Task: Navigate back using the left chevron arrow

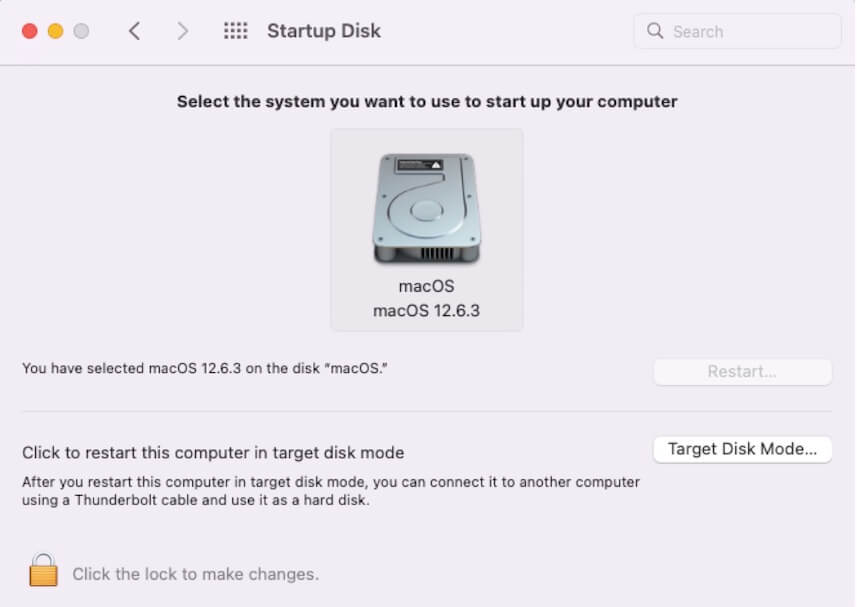Action: (135, 30)
